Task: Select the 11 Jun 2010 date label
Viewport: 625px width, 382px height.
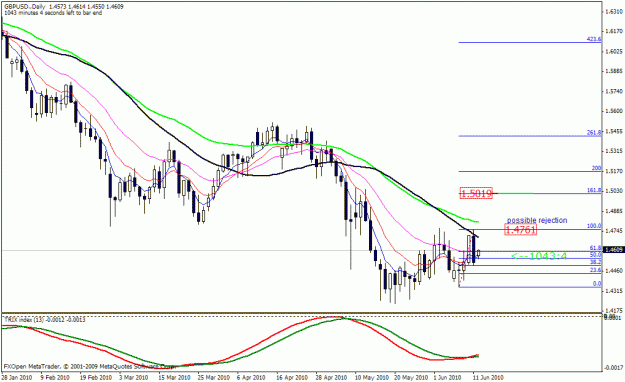Action: (x=488, y=377)
